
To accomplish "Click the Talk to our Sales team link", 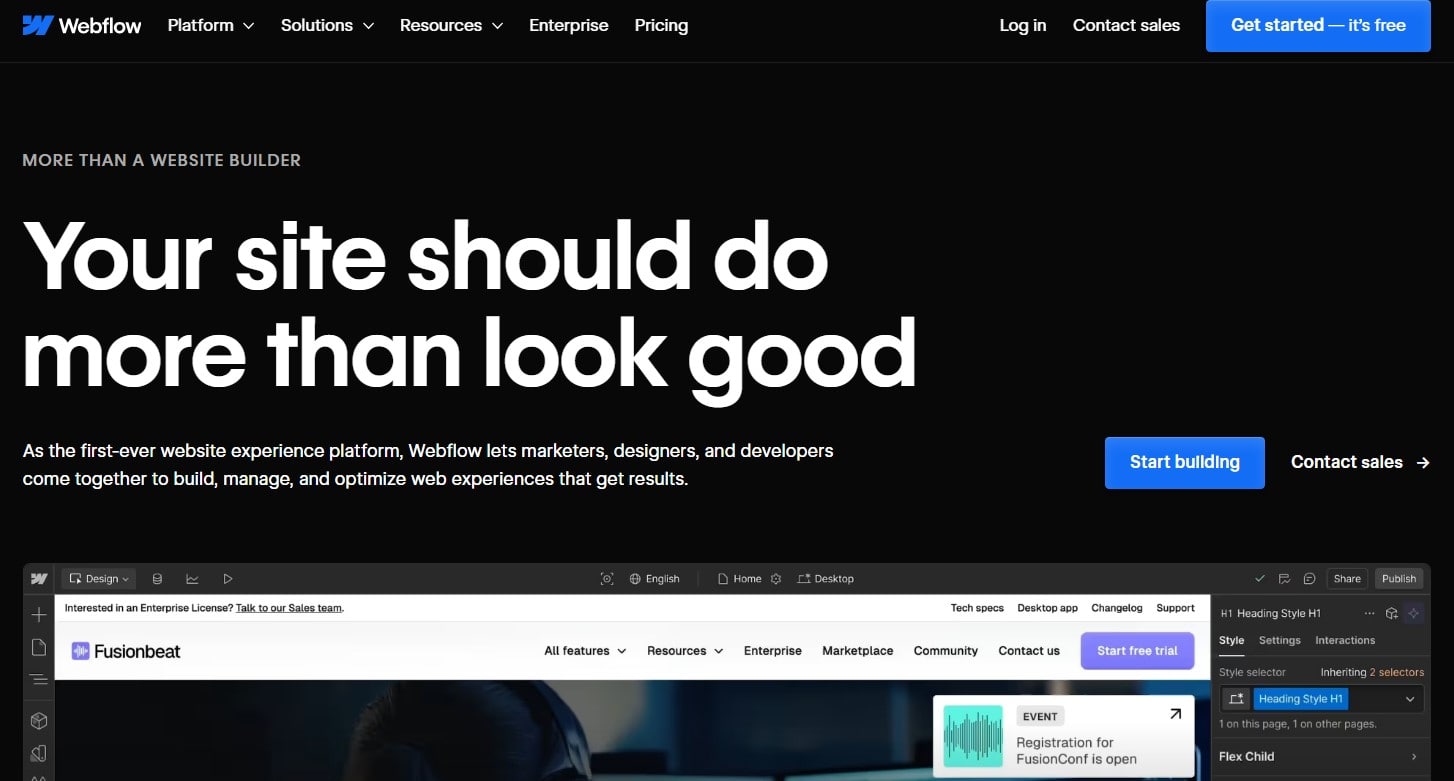I will (289, 608).
